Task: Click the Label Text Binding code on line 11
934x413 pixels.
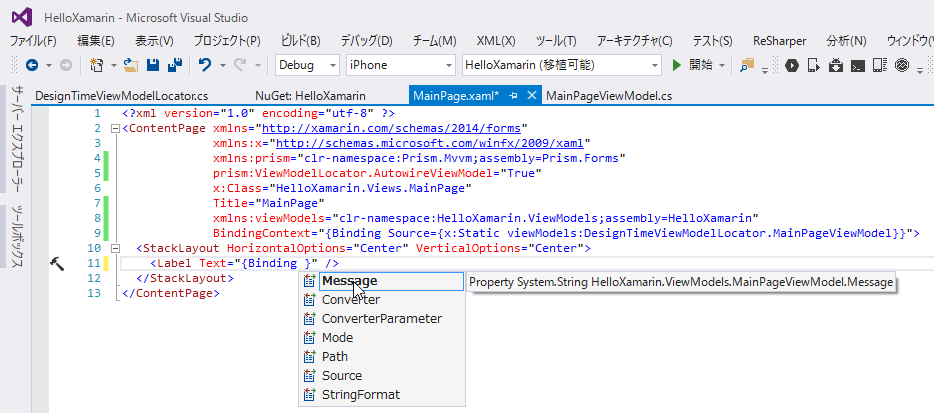Action: 244,263
